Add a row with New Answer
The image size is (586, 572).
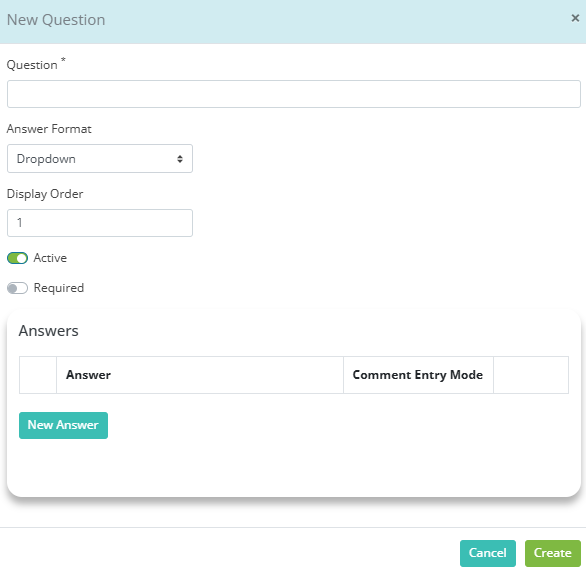click(64, 425)
